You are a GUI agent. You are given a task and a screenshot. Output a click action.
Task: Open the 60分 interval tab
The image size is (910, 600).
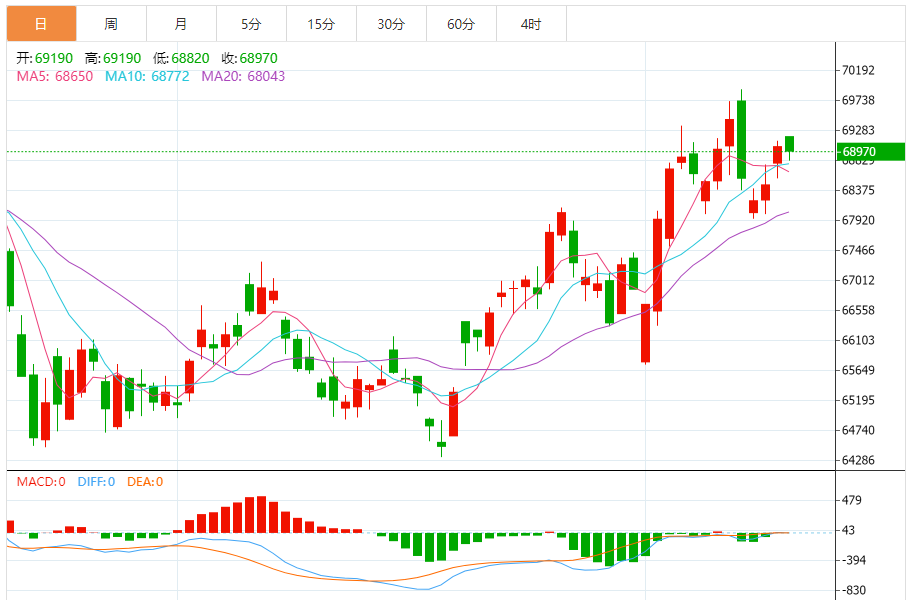(x=461, y=24)
